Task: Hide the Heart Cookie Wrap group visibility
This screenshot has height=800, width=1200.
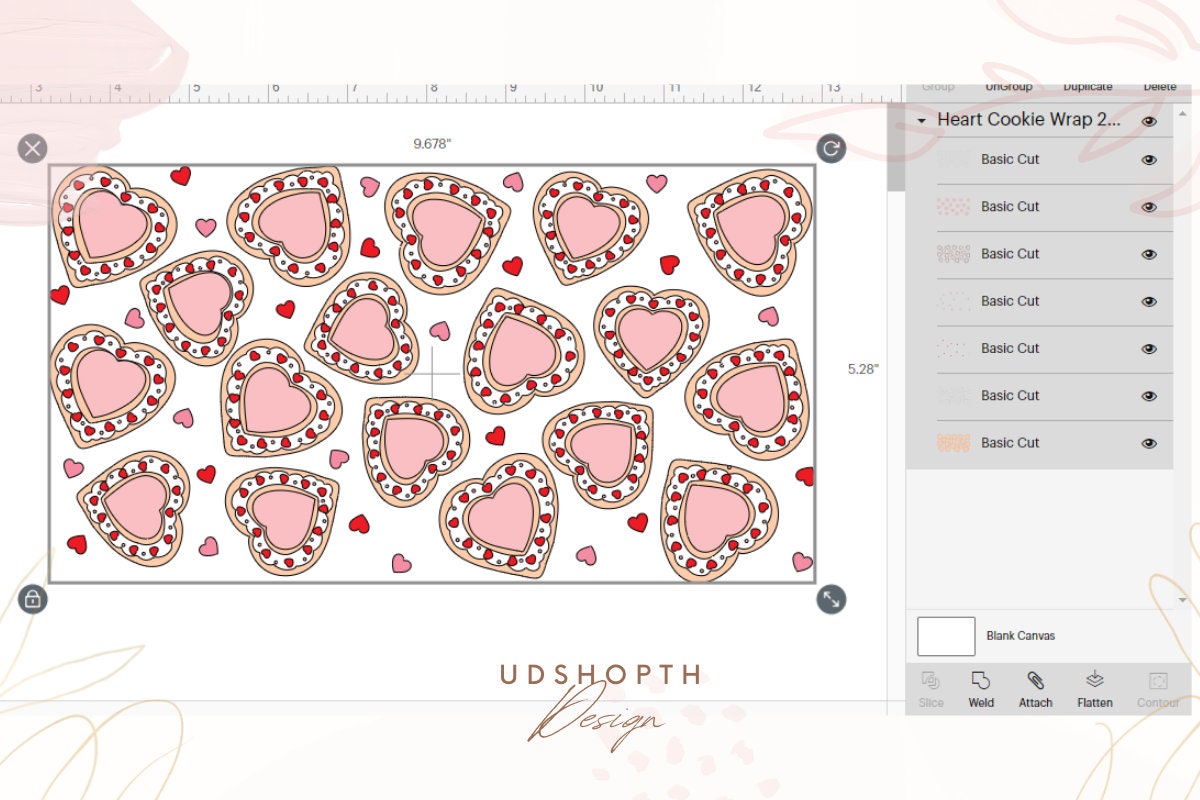Action: pyautogui.click(x=1151, y=120)
